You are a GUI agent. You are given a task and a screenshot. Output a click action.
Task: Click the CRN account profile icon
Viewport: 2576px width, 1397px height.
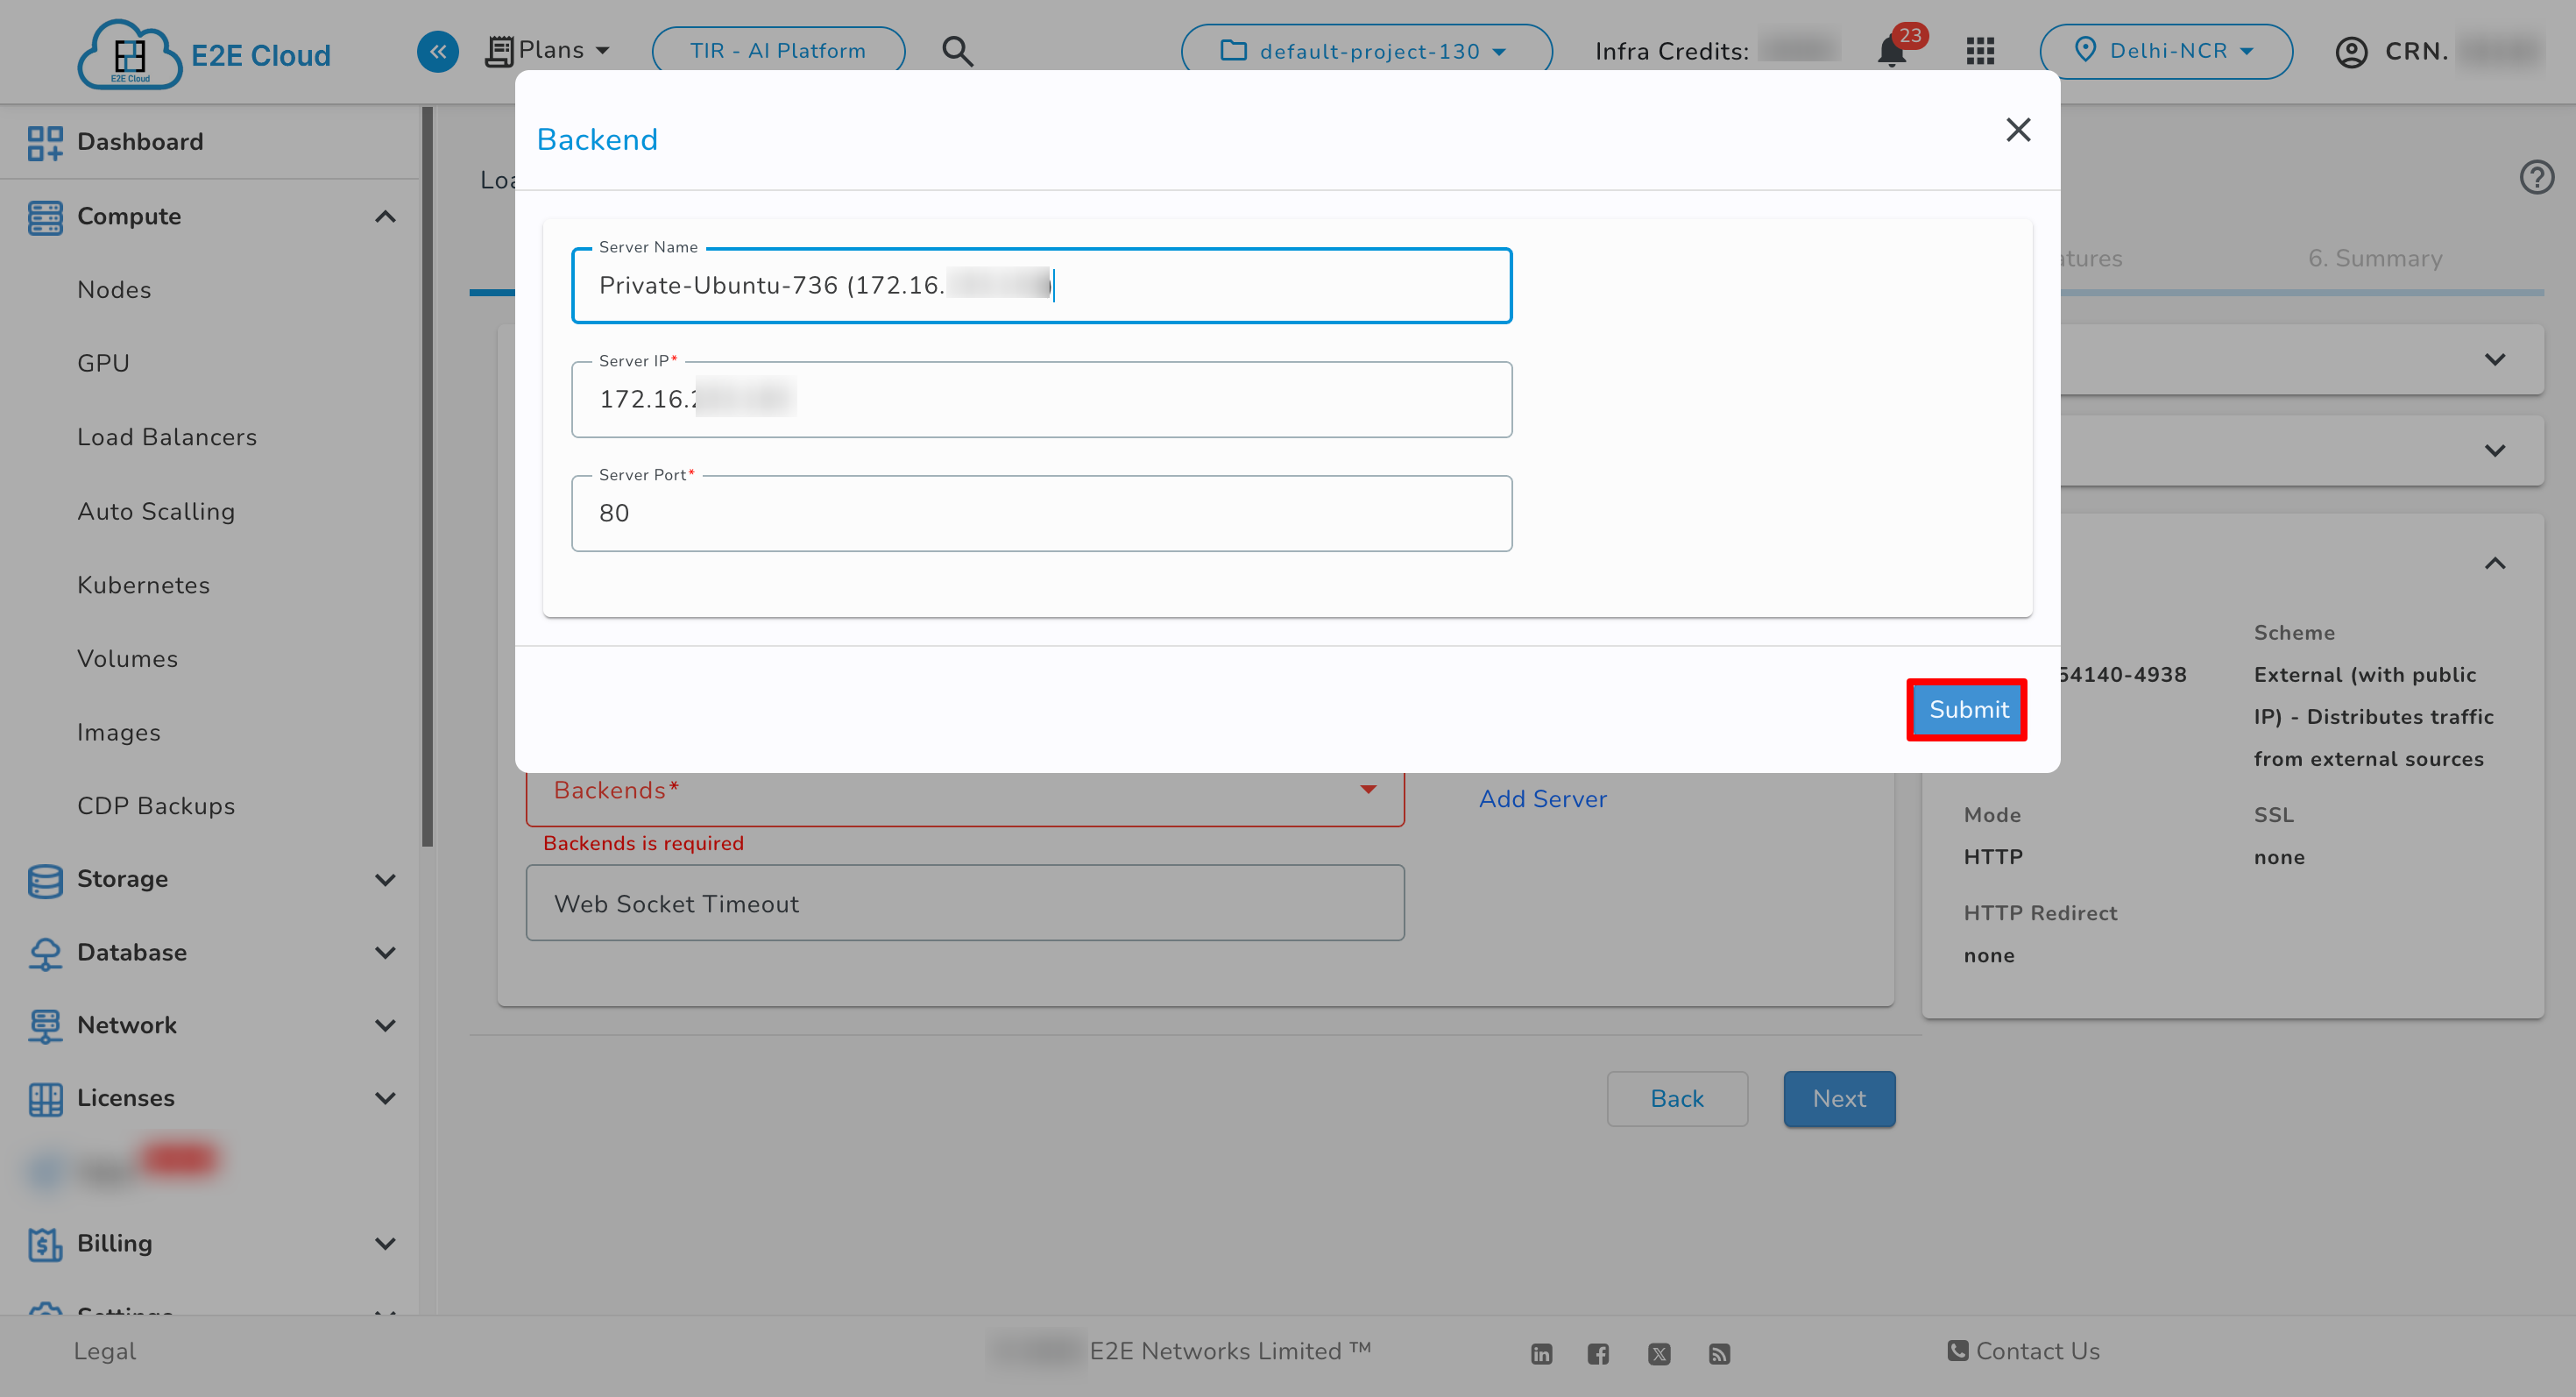2350,51
